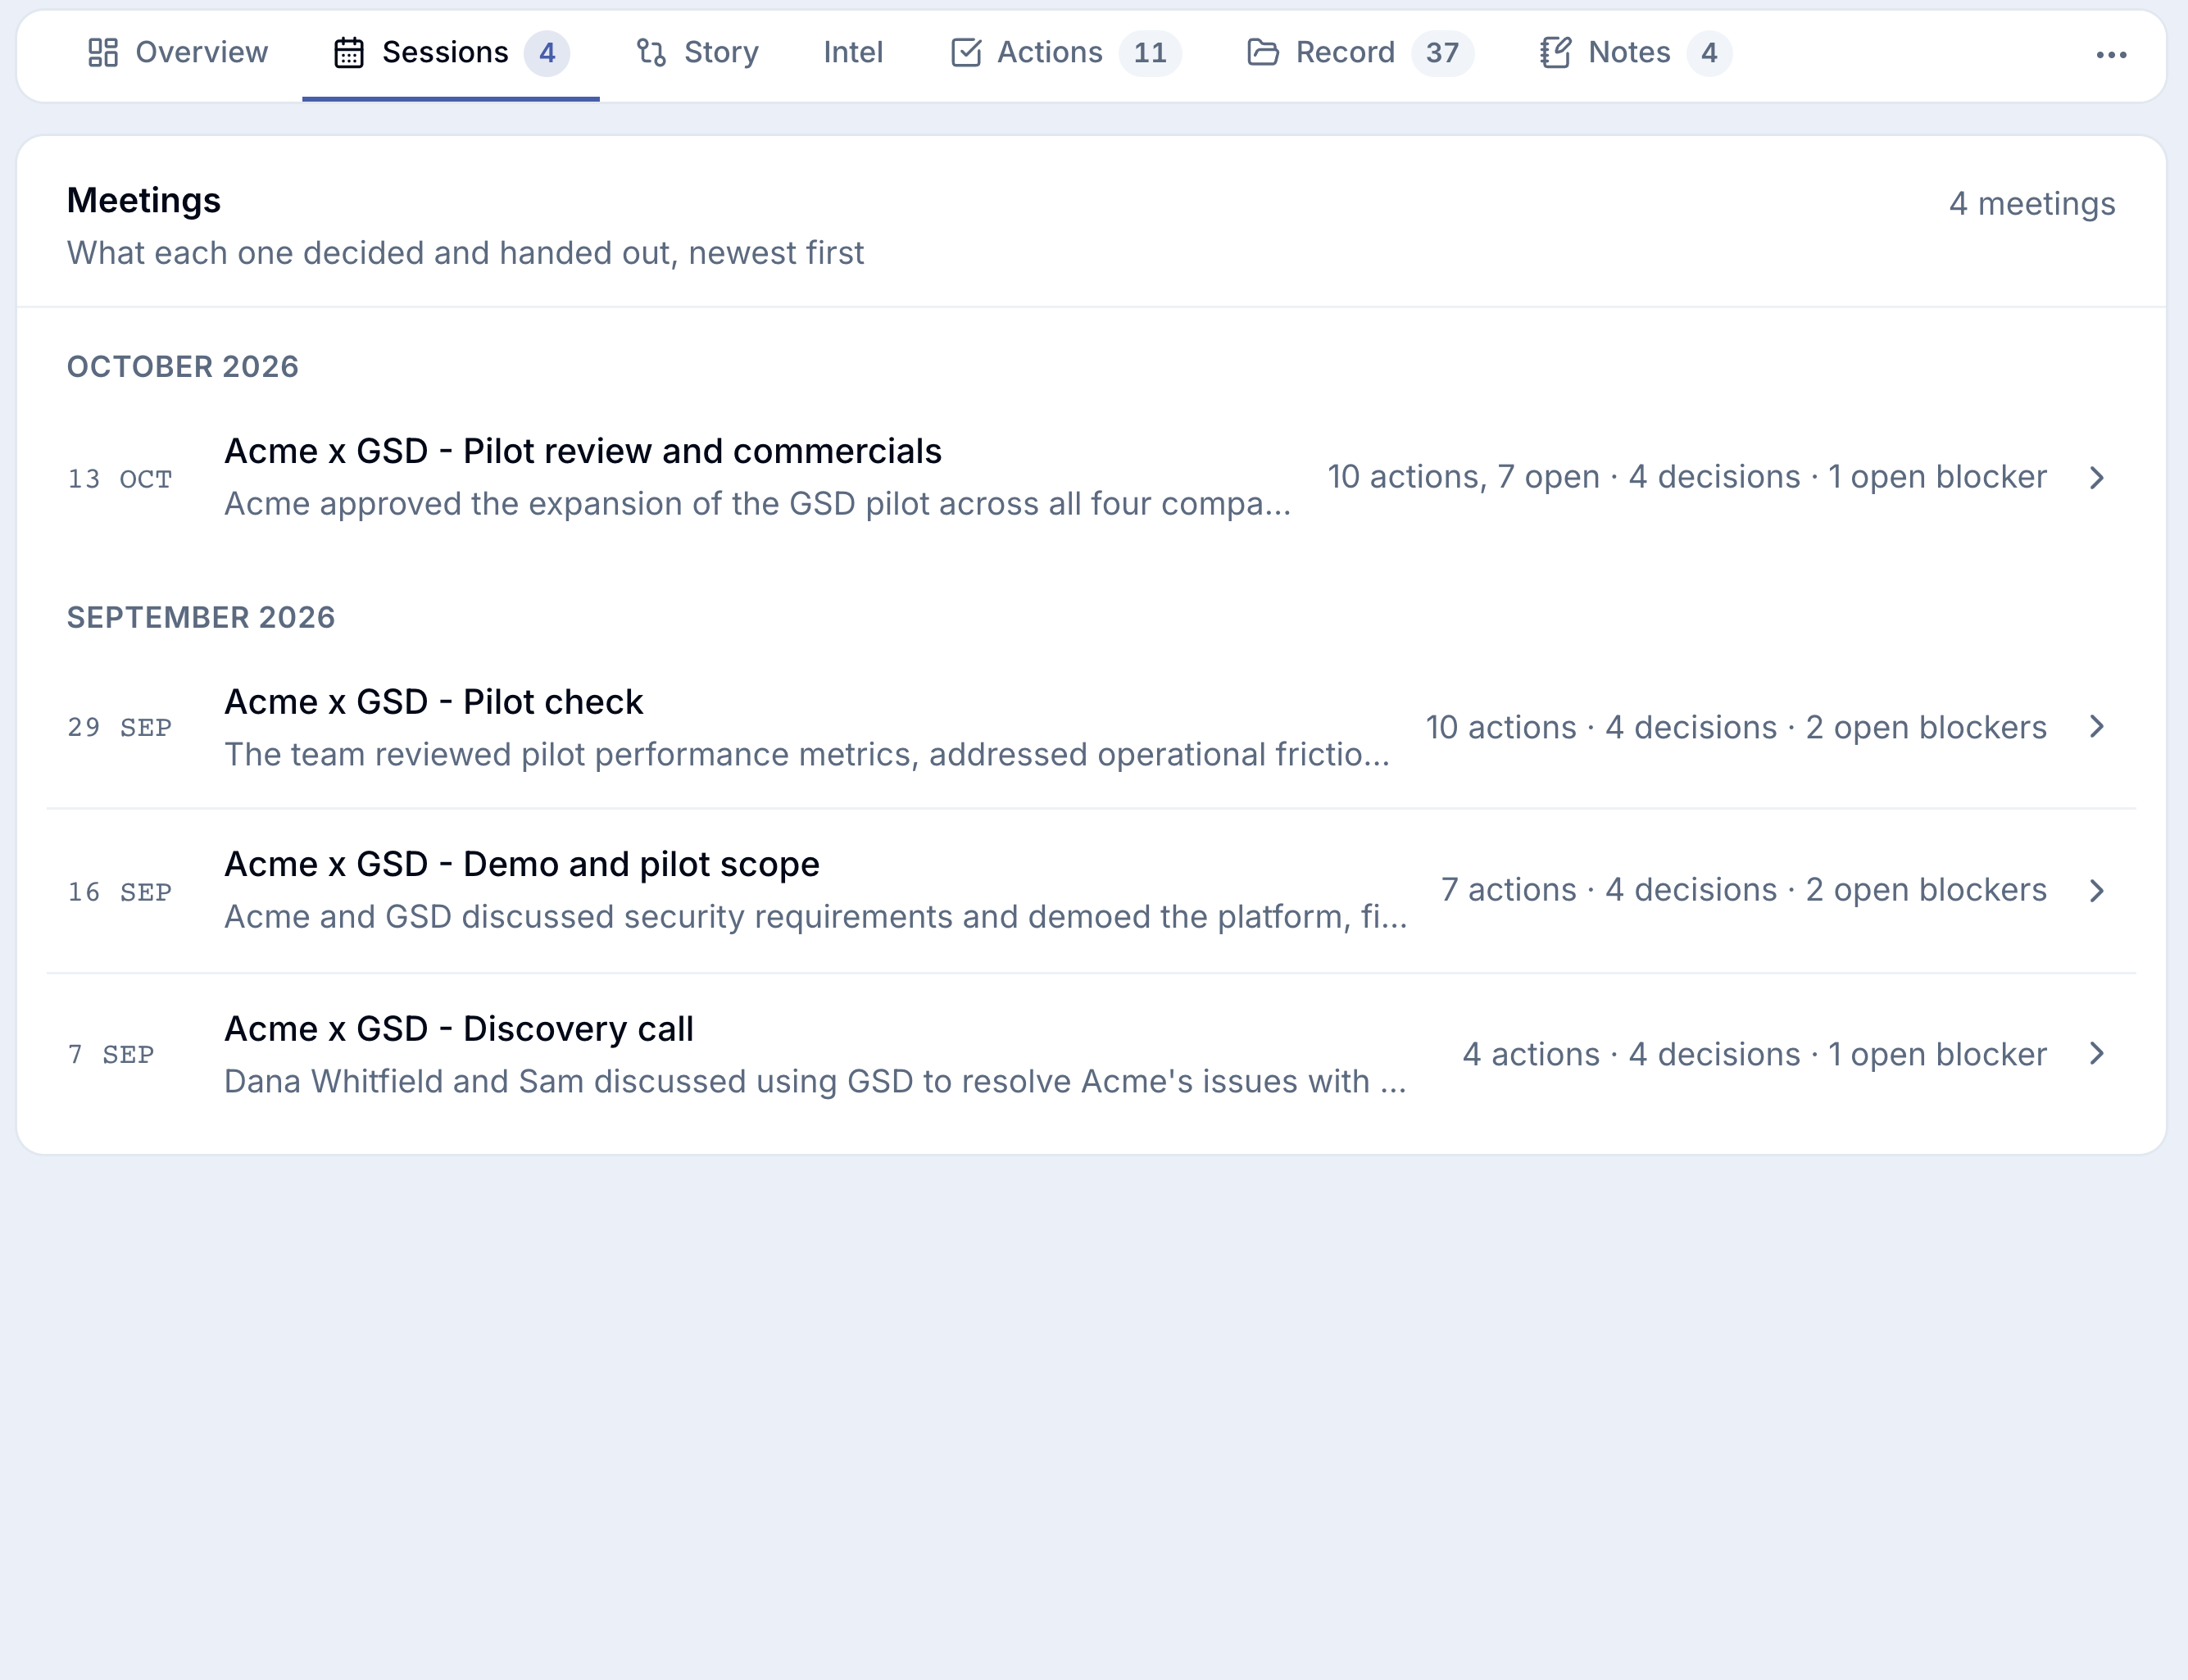Open Acme x GSD - Pilot check title
2188x1680 pixels.
point(433,702)
